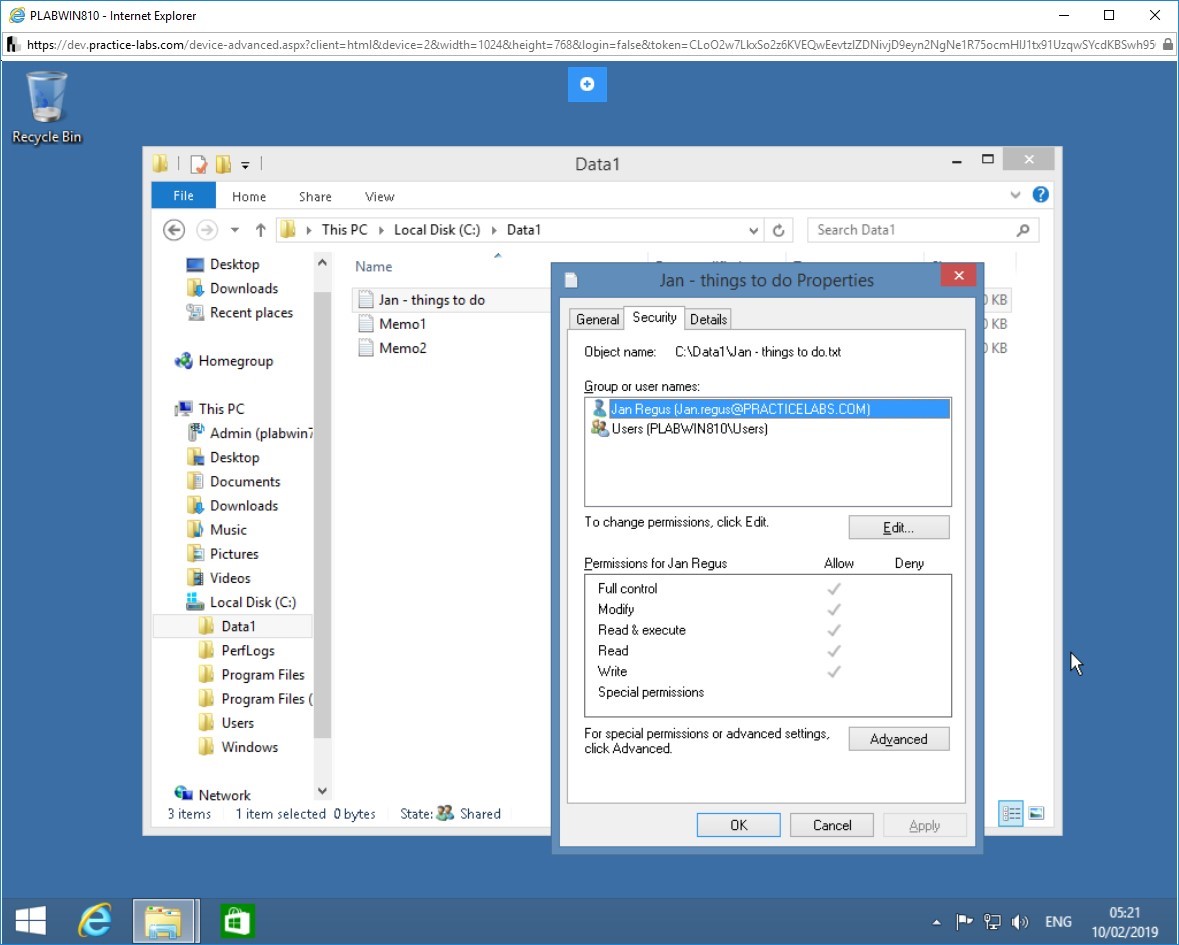This screenshot has height=945, width=1179.
Task: Go back with the Back arrow
Action: coord(174,230)
